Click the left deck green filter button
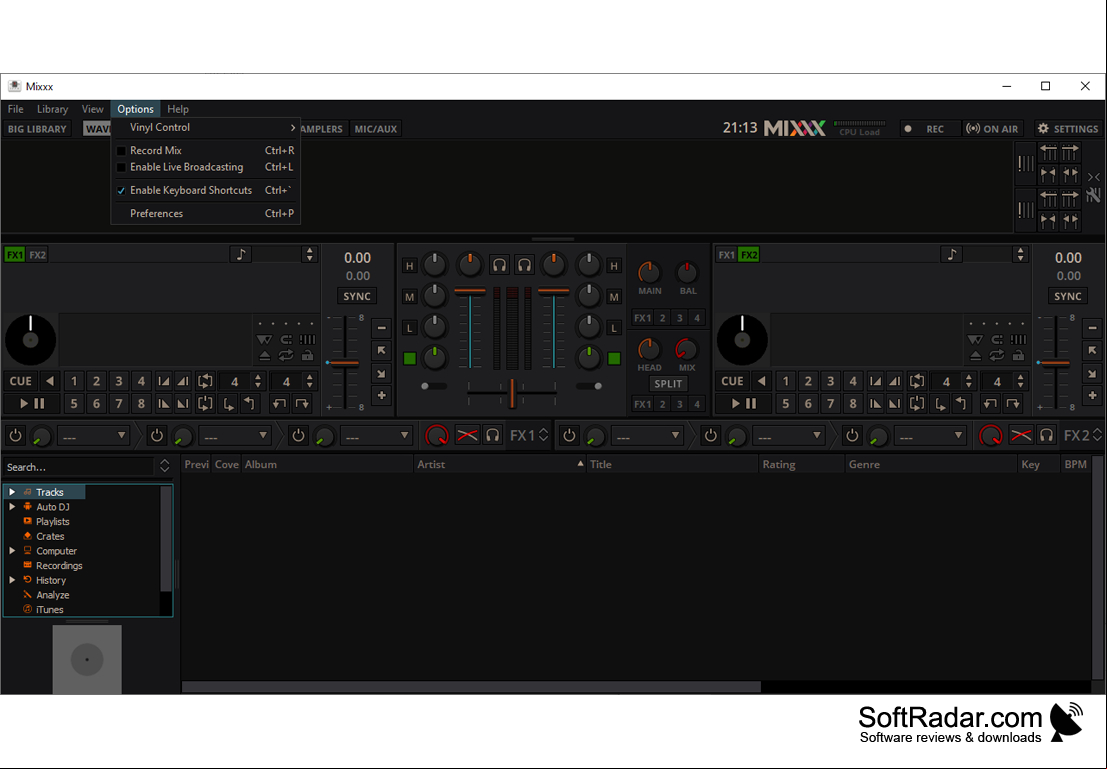Image resolution: width=1107 pixels, height=769 pixels. pos(409,359)
